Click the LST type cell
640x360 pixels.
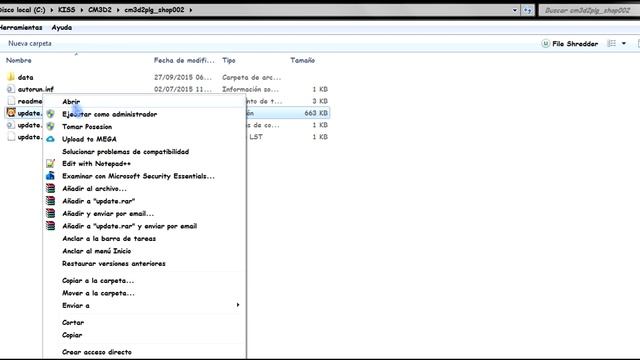256,137
